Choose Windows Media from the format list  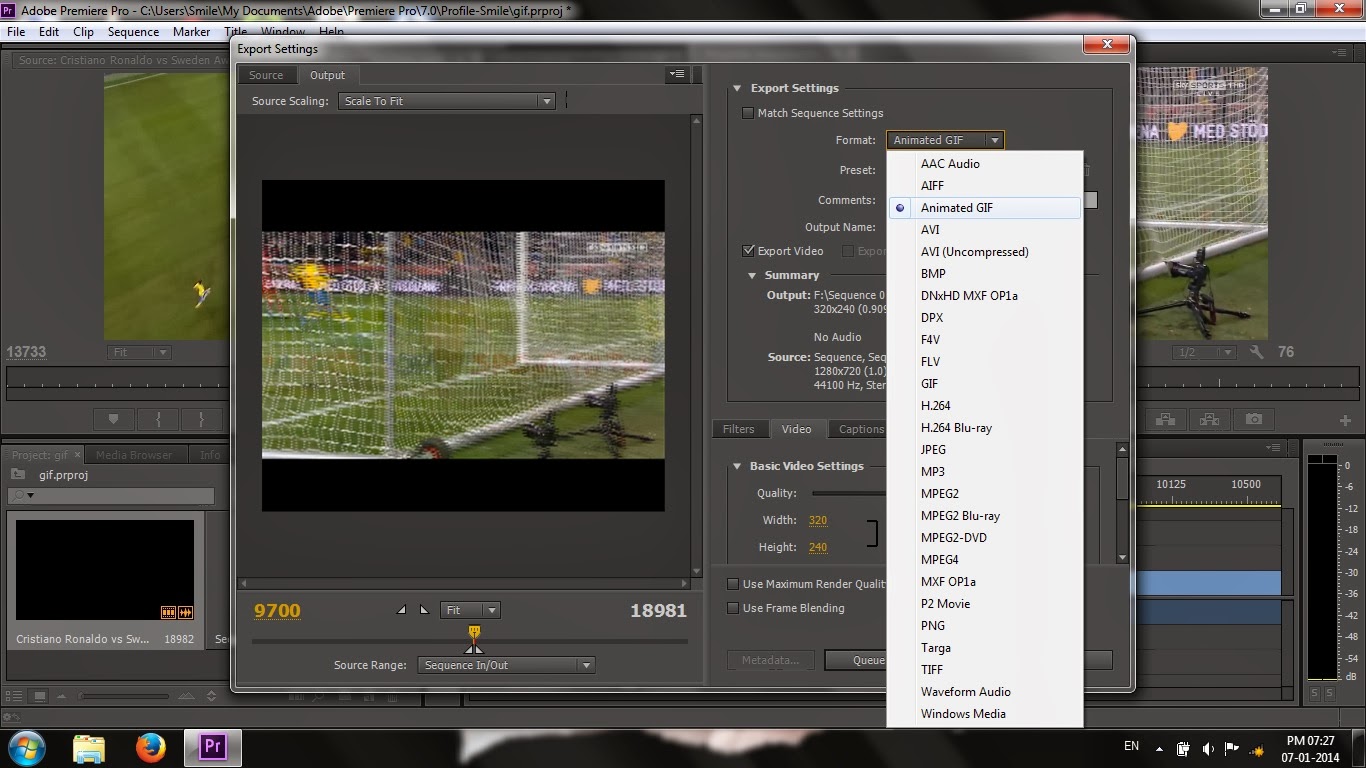tap(985, 714)
